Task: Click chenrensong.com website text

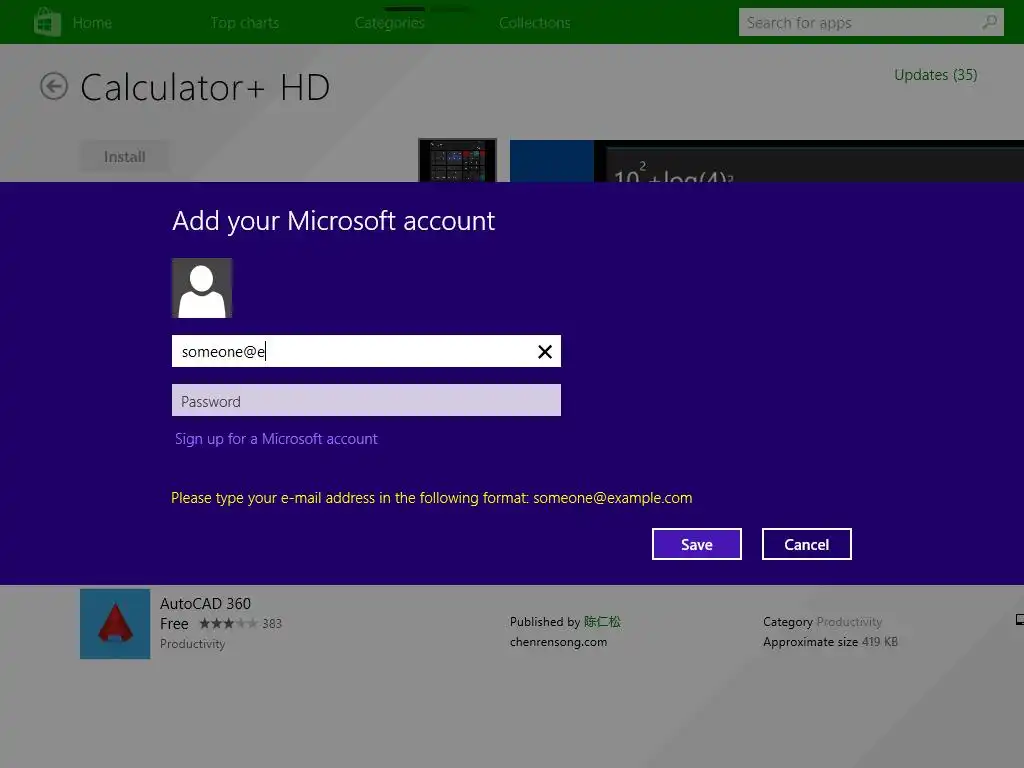Action: (x=558, y=642)
